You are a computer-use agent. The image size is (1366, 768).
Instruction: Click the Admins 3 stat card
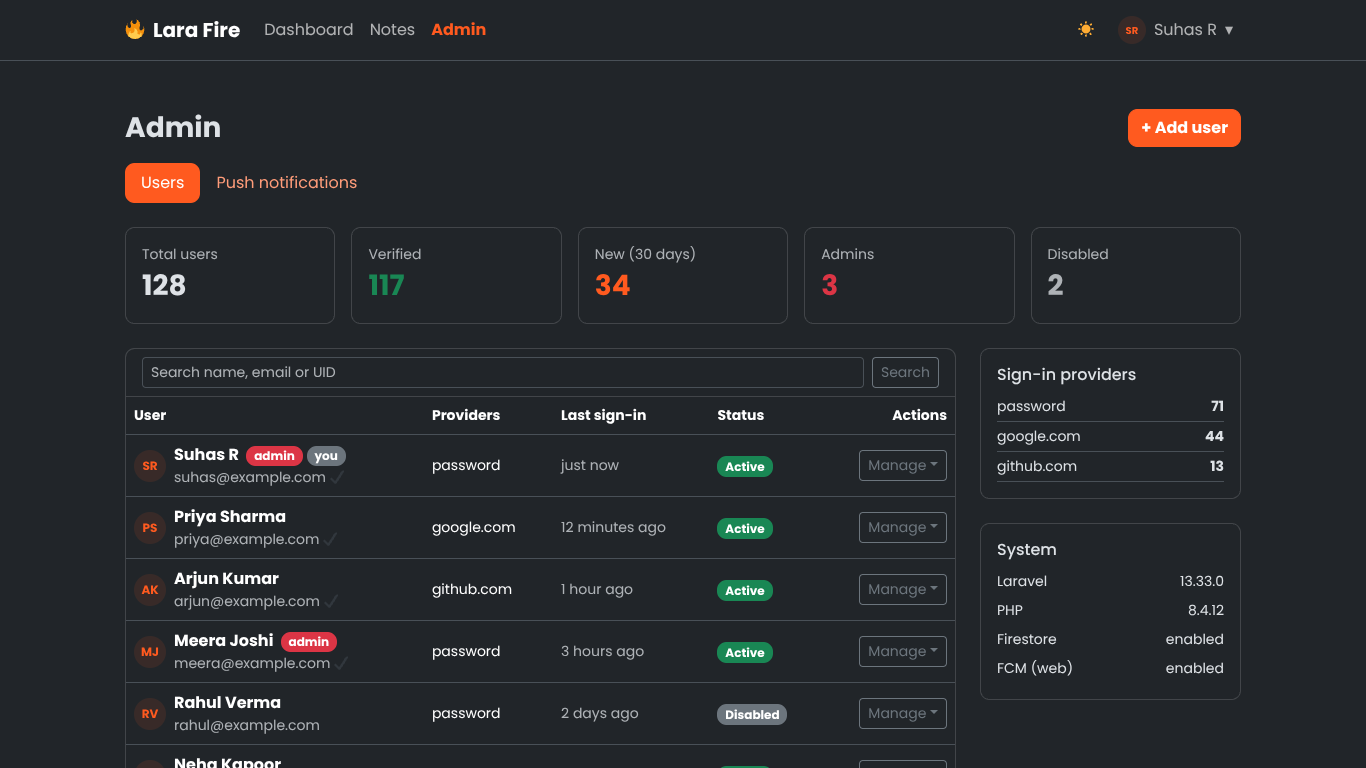coord(909,275)
